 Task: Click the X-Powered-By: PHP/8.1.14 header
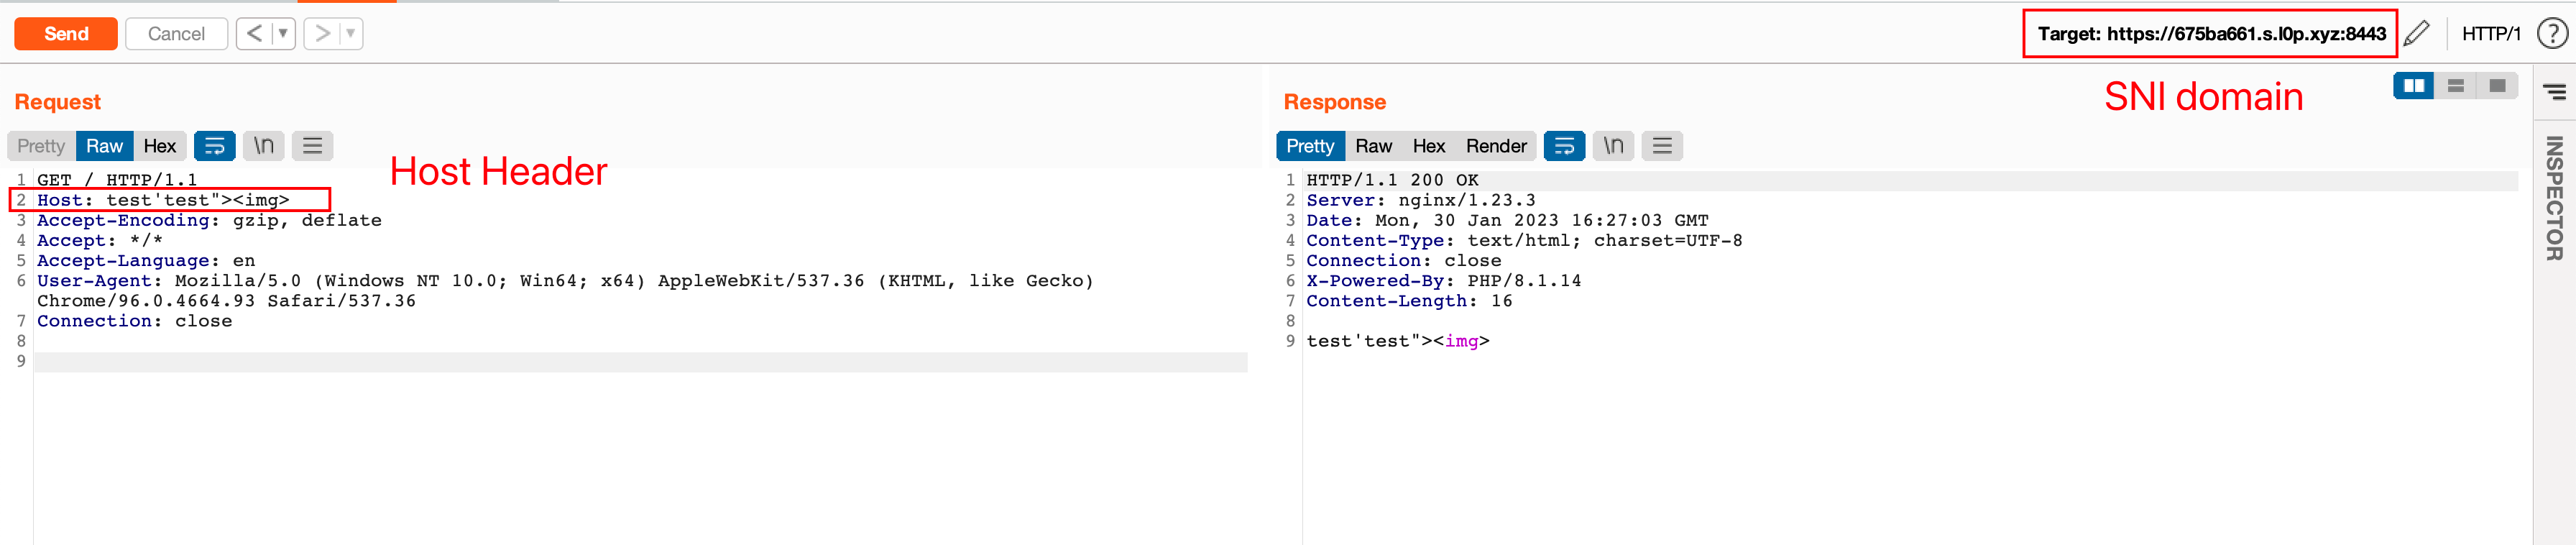1444,281
